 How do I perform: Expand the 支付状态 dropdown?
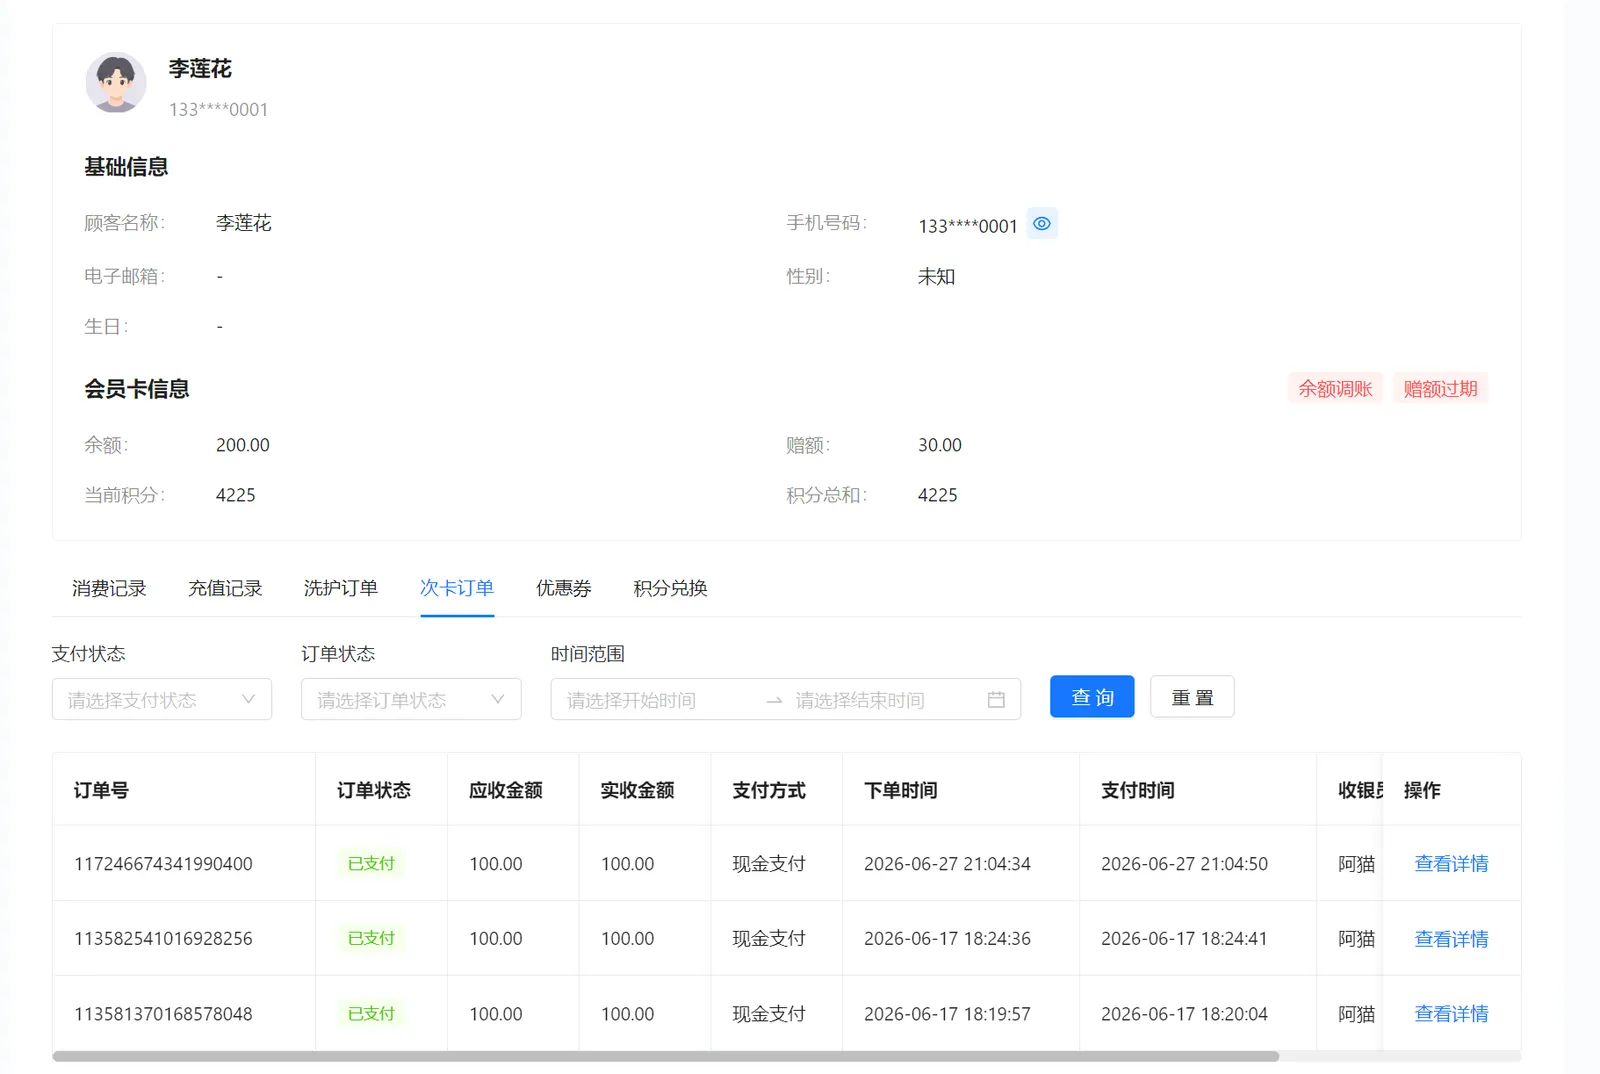point(162,699)
